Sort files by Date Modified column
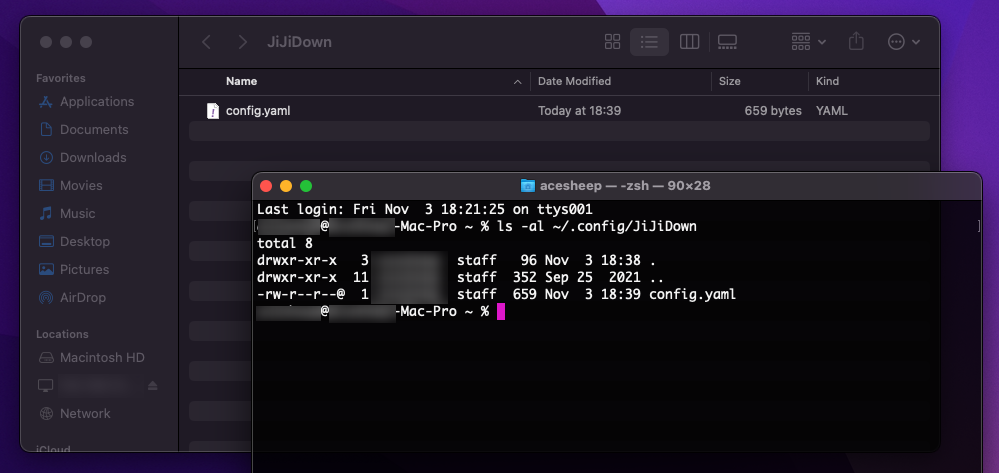 (574, 81)
